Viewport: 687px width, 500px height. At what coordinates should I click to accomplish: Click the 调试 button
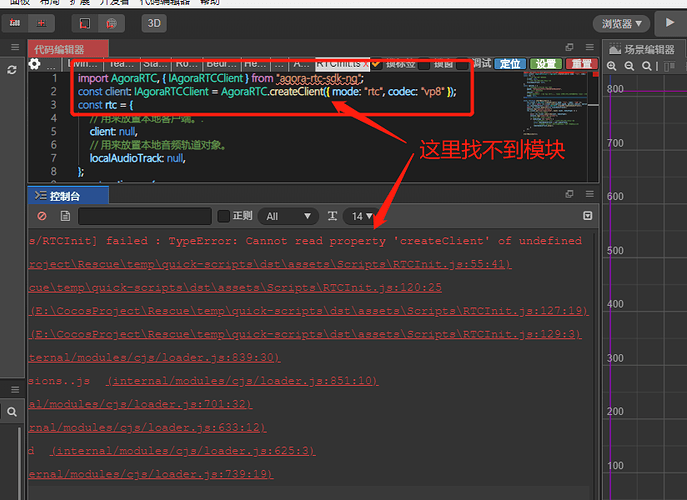[x=482, y=64]
